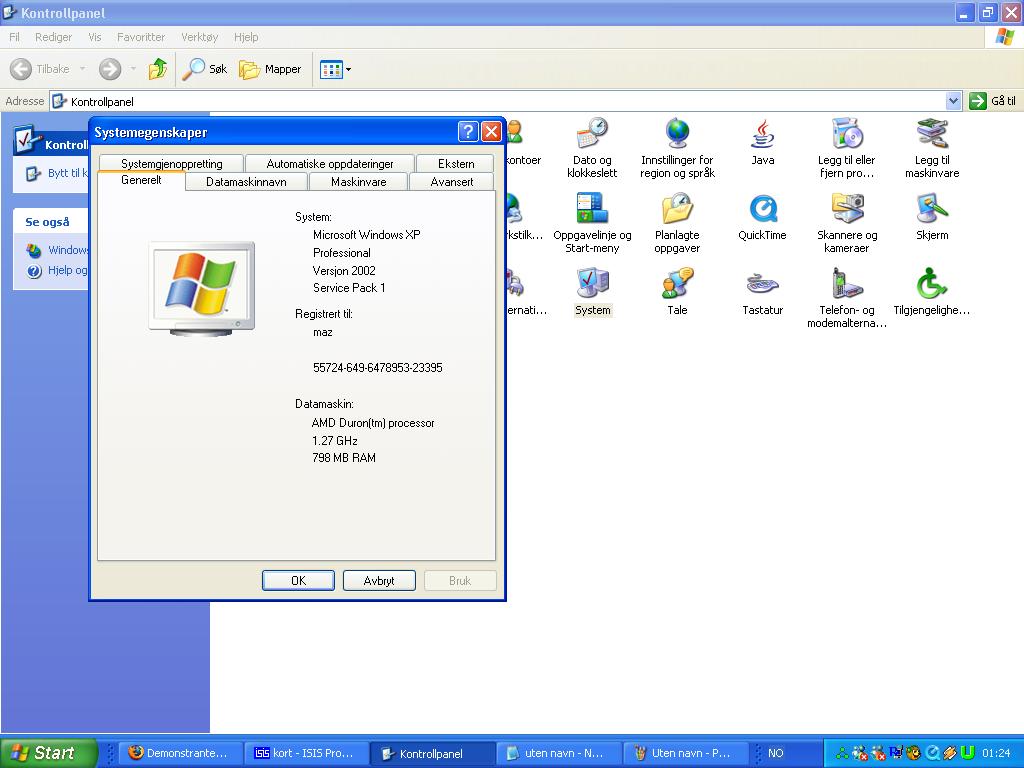
Task: Switch to kort - ISIS Pro taskbar item
Action: (x=307, y=753)
